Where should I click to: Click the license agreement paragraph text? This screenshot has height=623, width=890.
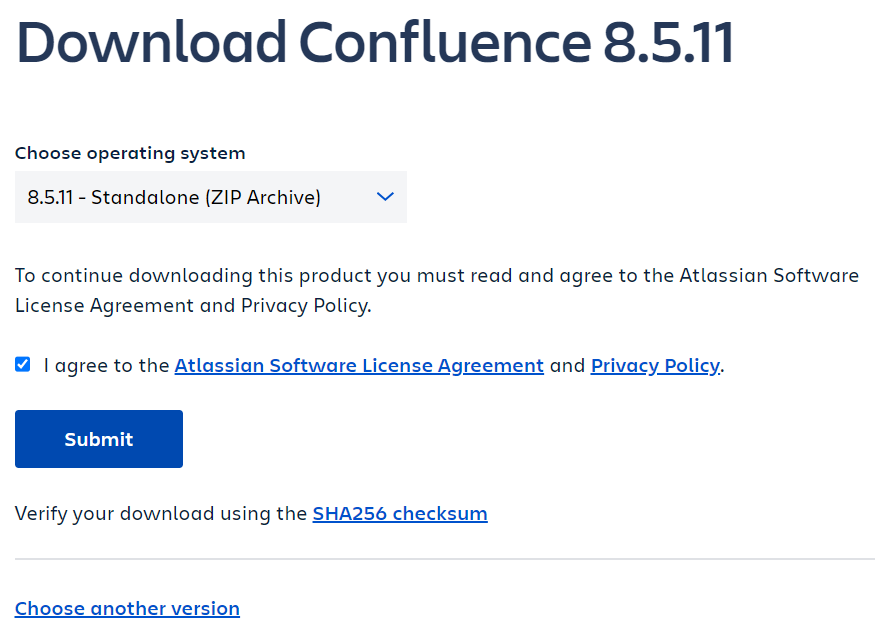(x=436, y=291)
